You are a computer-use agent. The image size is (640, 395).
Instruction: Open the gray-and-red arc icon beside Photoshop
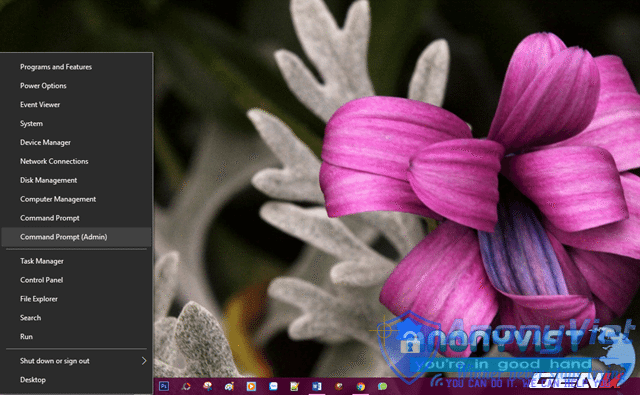pyautogui.click(x=186, y=386)
